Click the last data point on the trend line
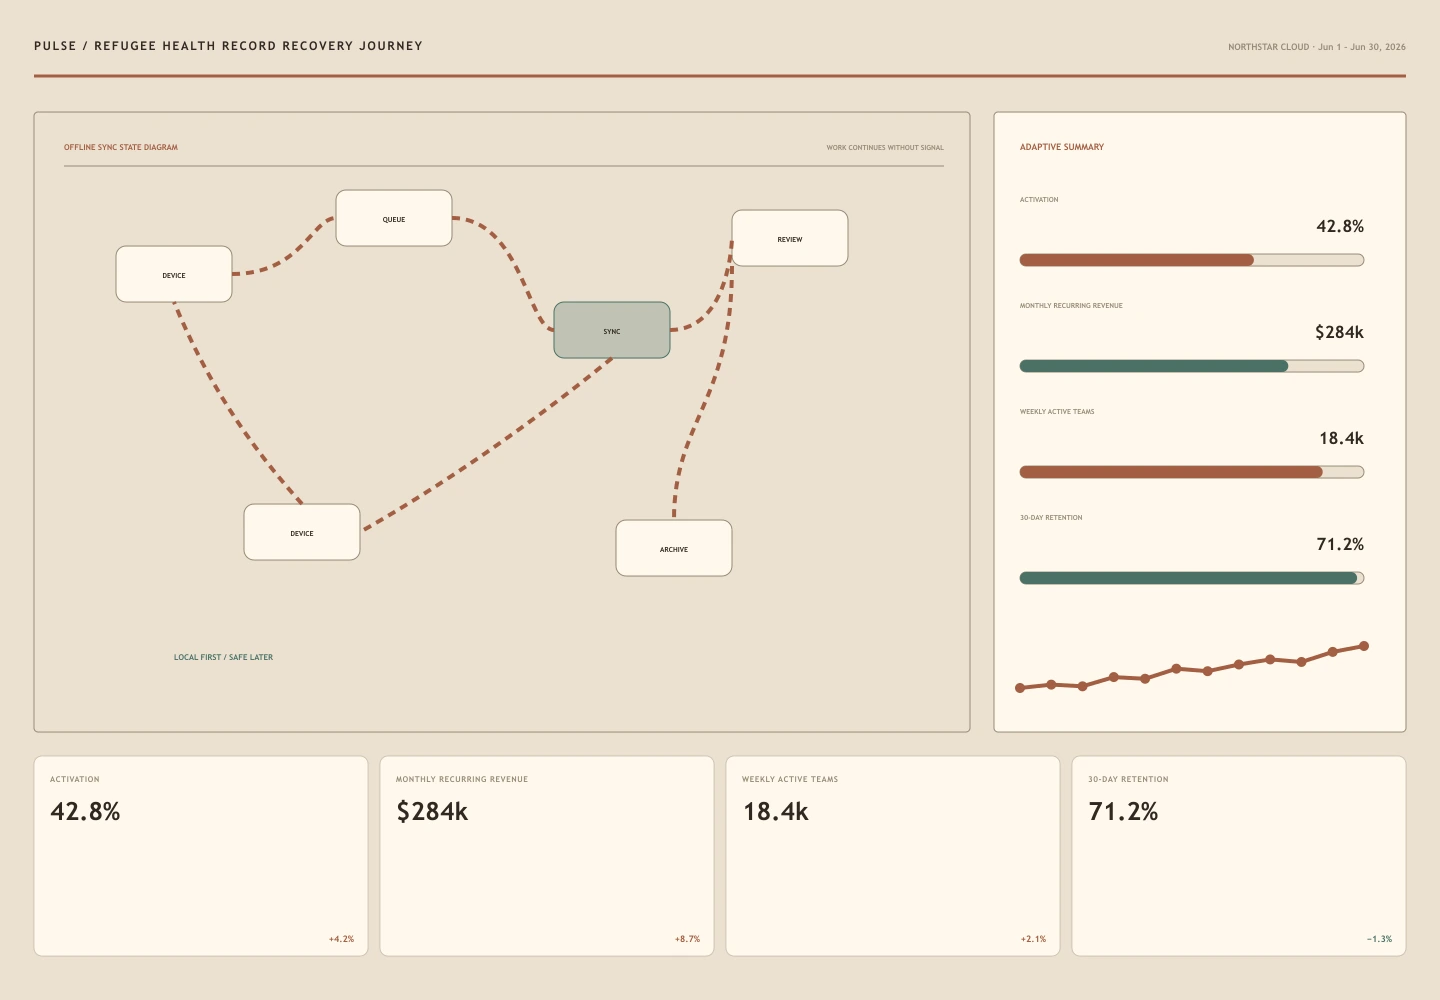1440x1000 pixels. click(x=1364, y=646)
